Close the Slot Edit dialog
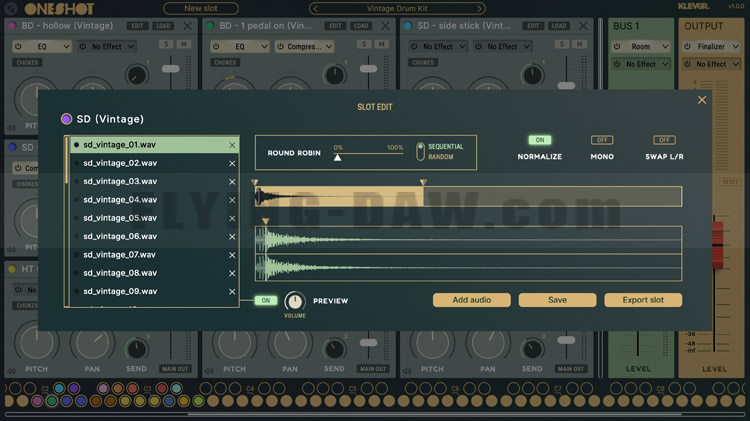 (x=702, y=100)
